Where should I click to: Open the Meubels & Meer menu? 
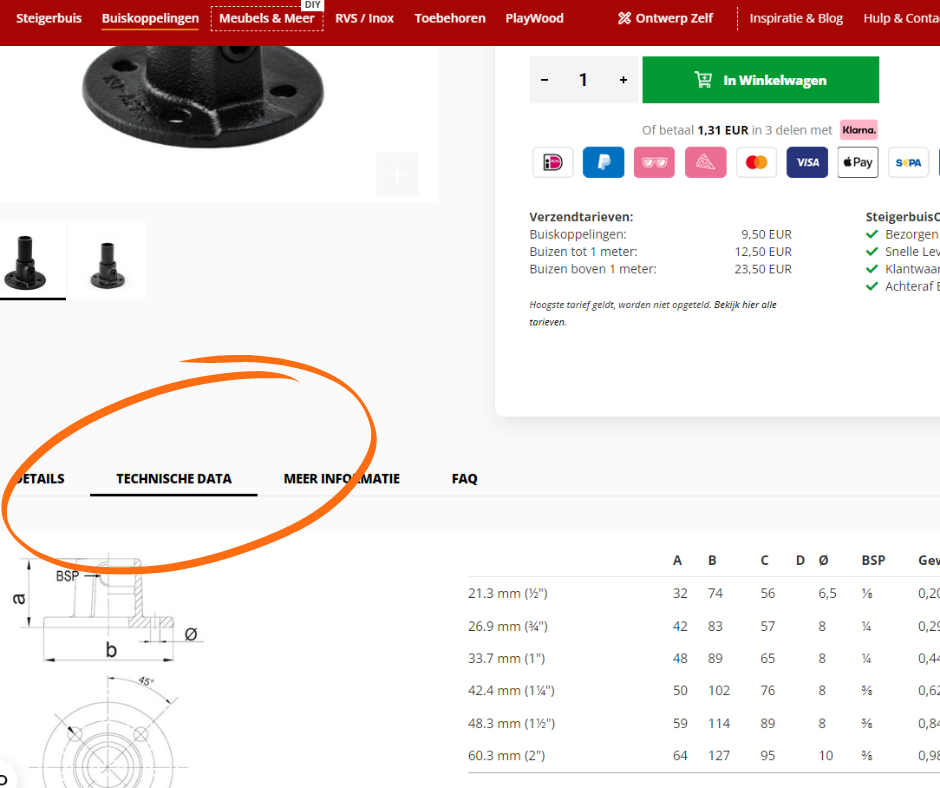click(x=267, y=18)
